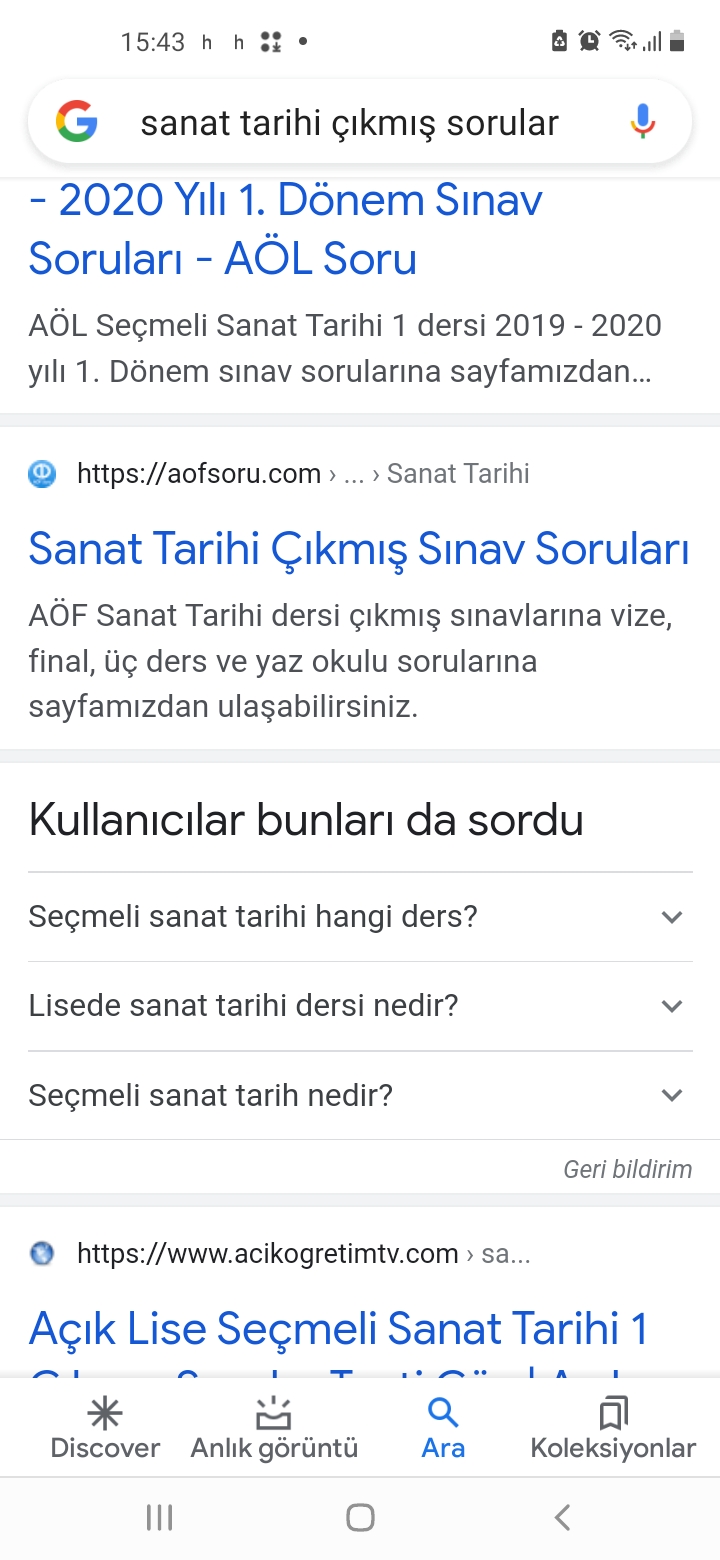The image size is (720, 1560).
Task: Tap the acikogretimtv.com site favicon
Action: pos(42,1253)
